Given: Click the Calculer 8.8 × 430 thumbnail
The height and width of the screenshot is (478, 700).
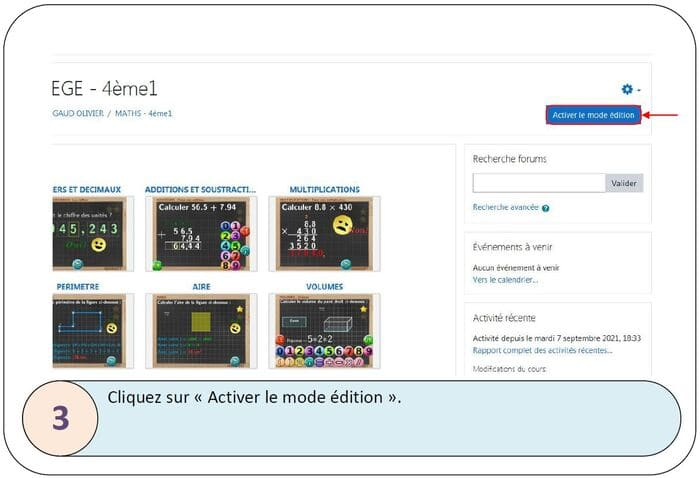Looking at the screenshot, I should 325,234.
